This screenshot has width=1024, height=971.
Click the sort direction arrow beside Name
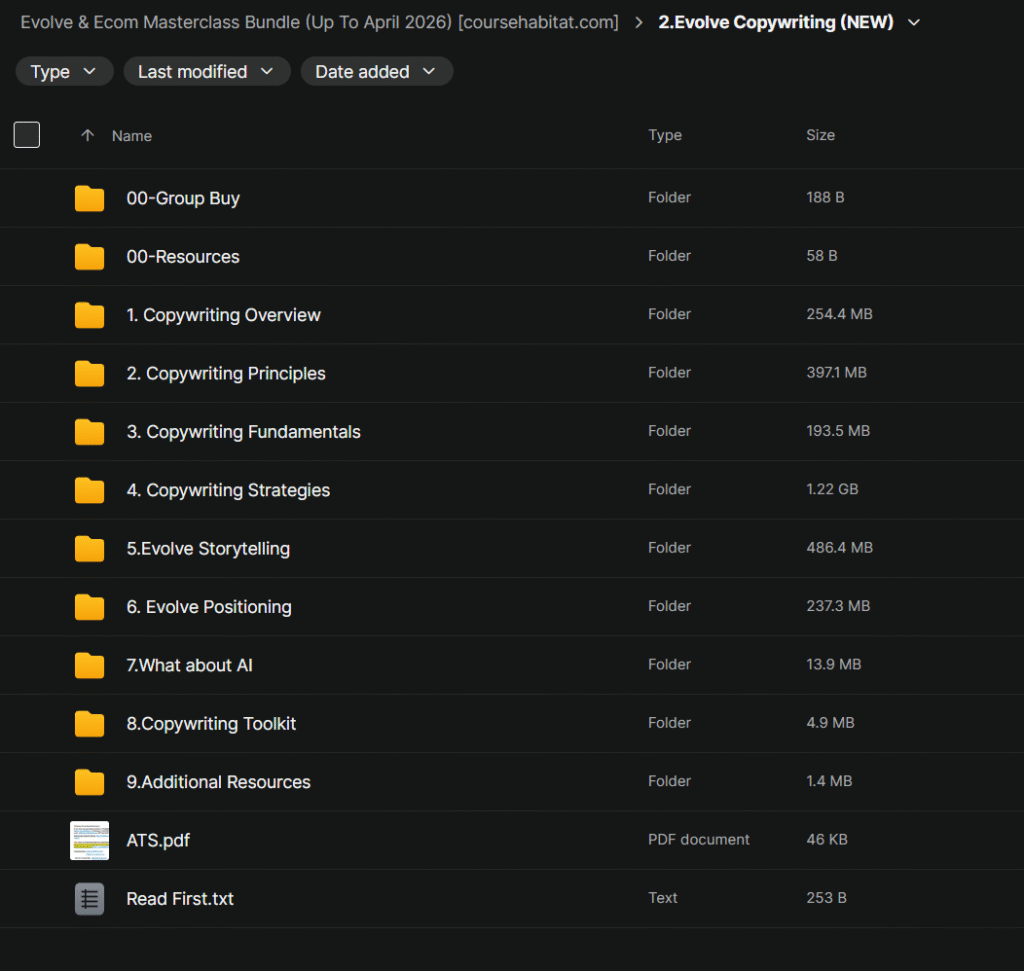(x=87, y=136)
